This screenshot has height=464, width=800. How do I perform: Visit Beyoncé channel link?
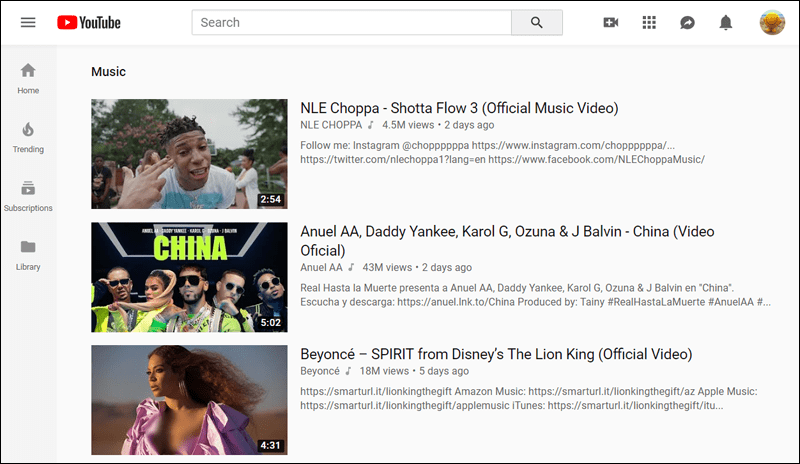[319, 371]
